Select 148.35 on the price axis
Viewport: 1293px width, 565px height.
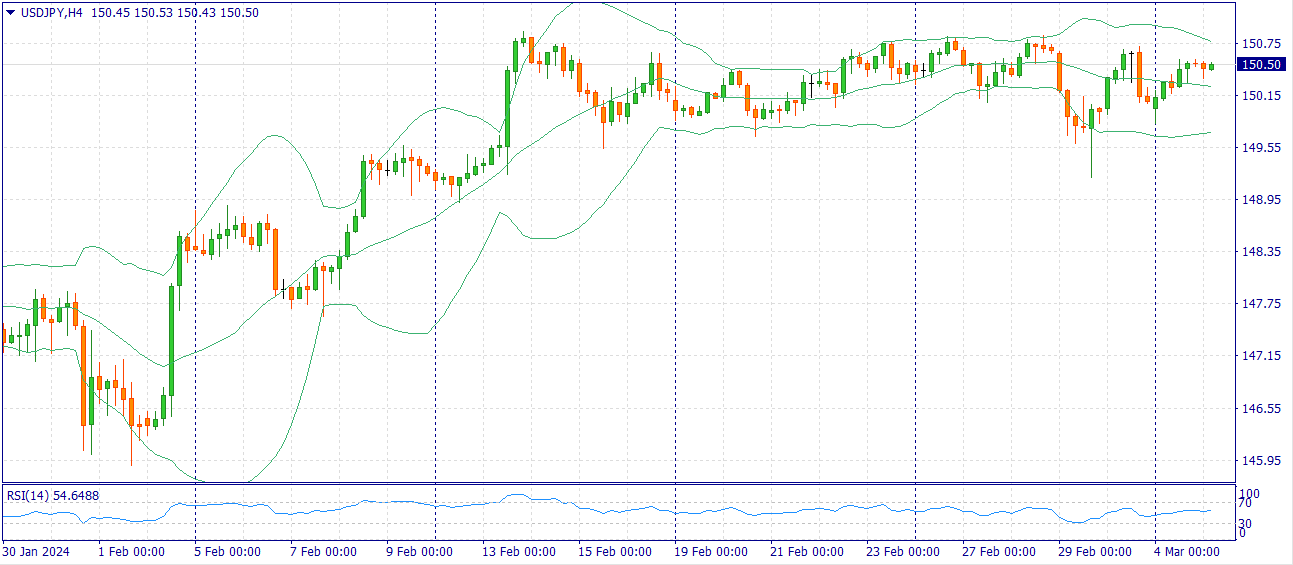tap(1259, 252)
